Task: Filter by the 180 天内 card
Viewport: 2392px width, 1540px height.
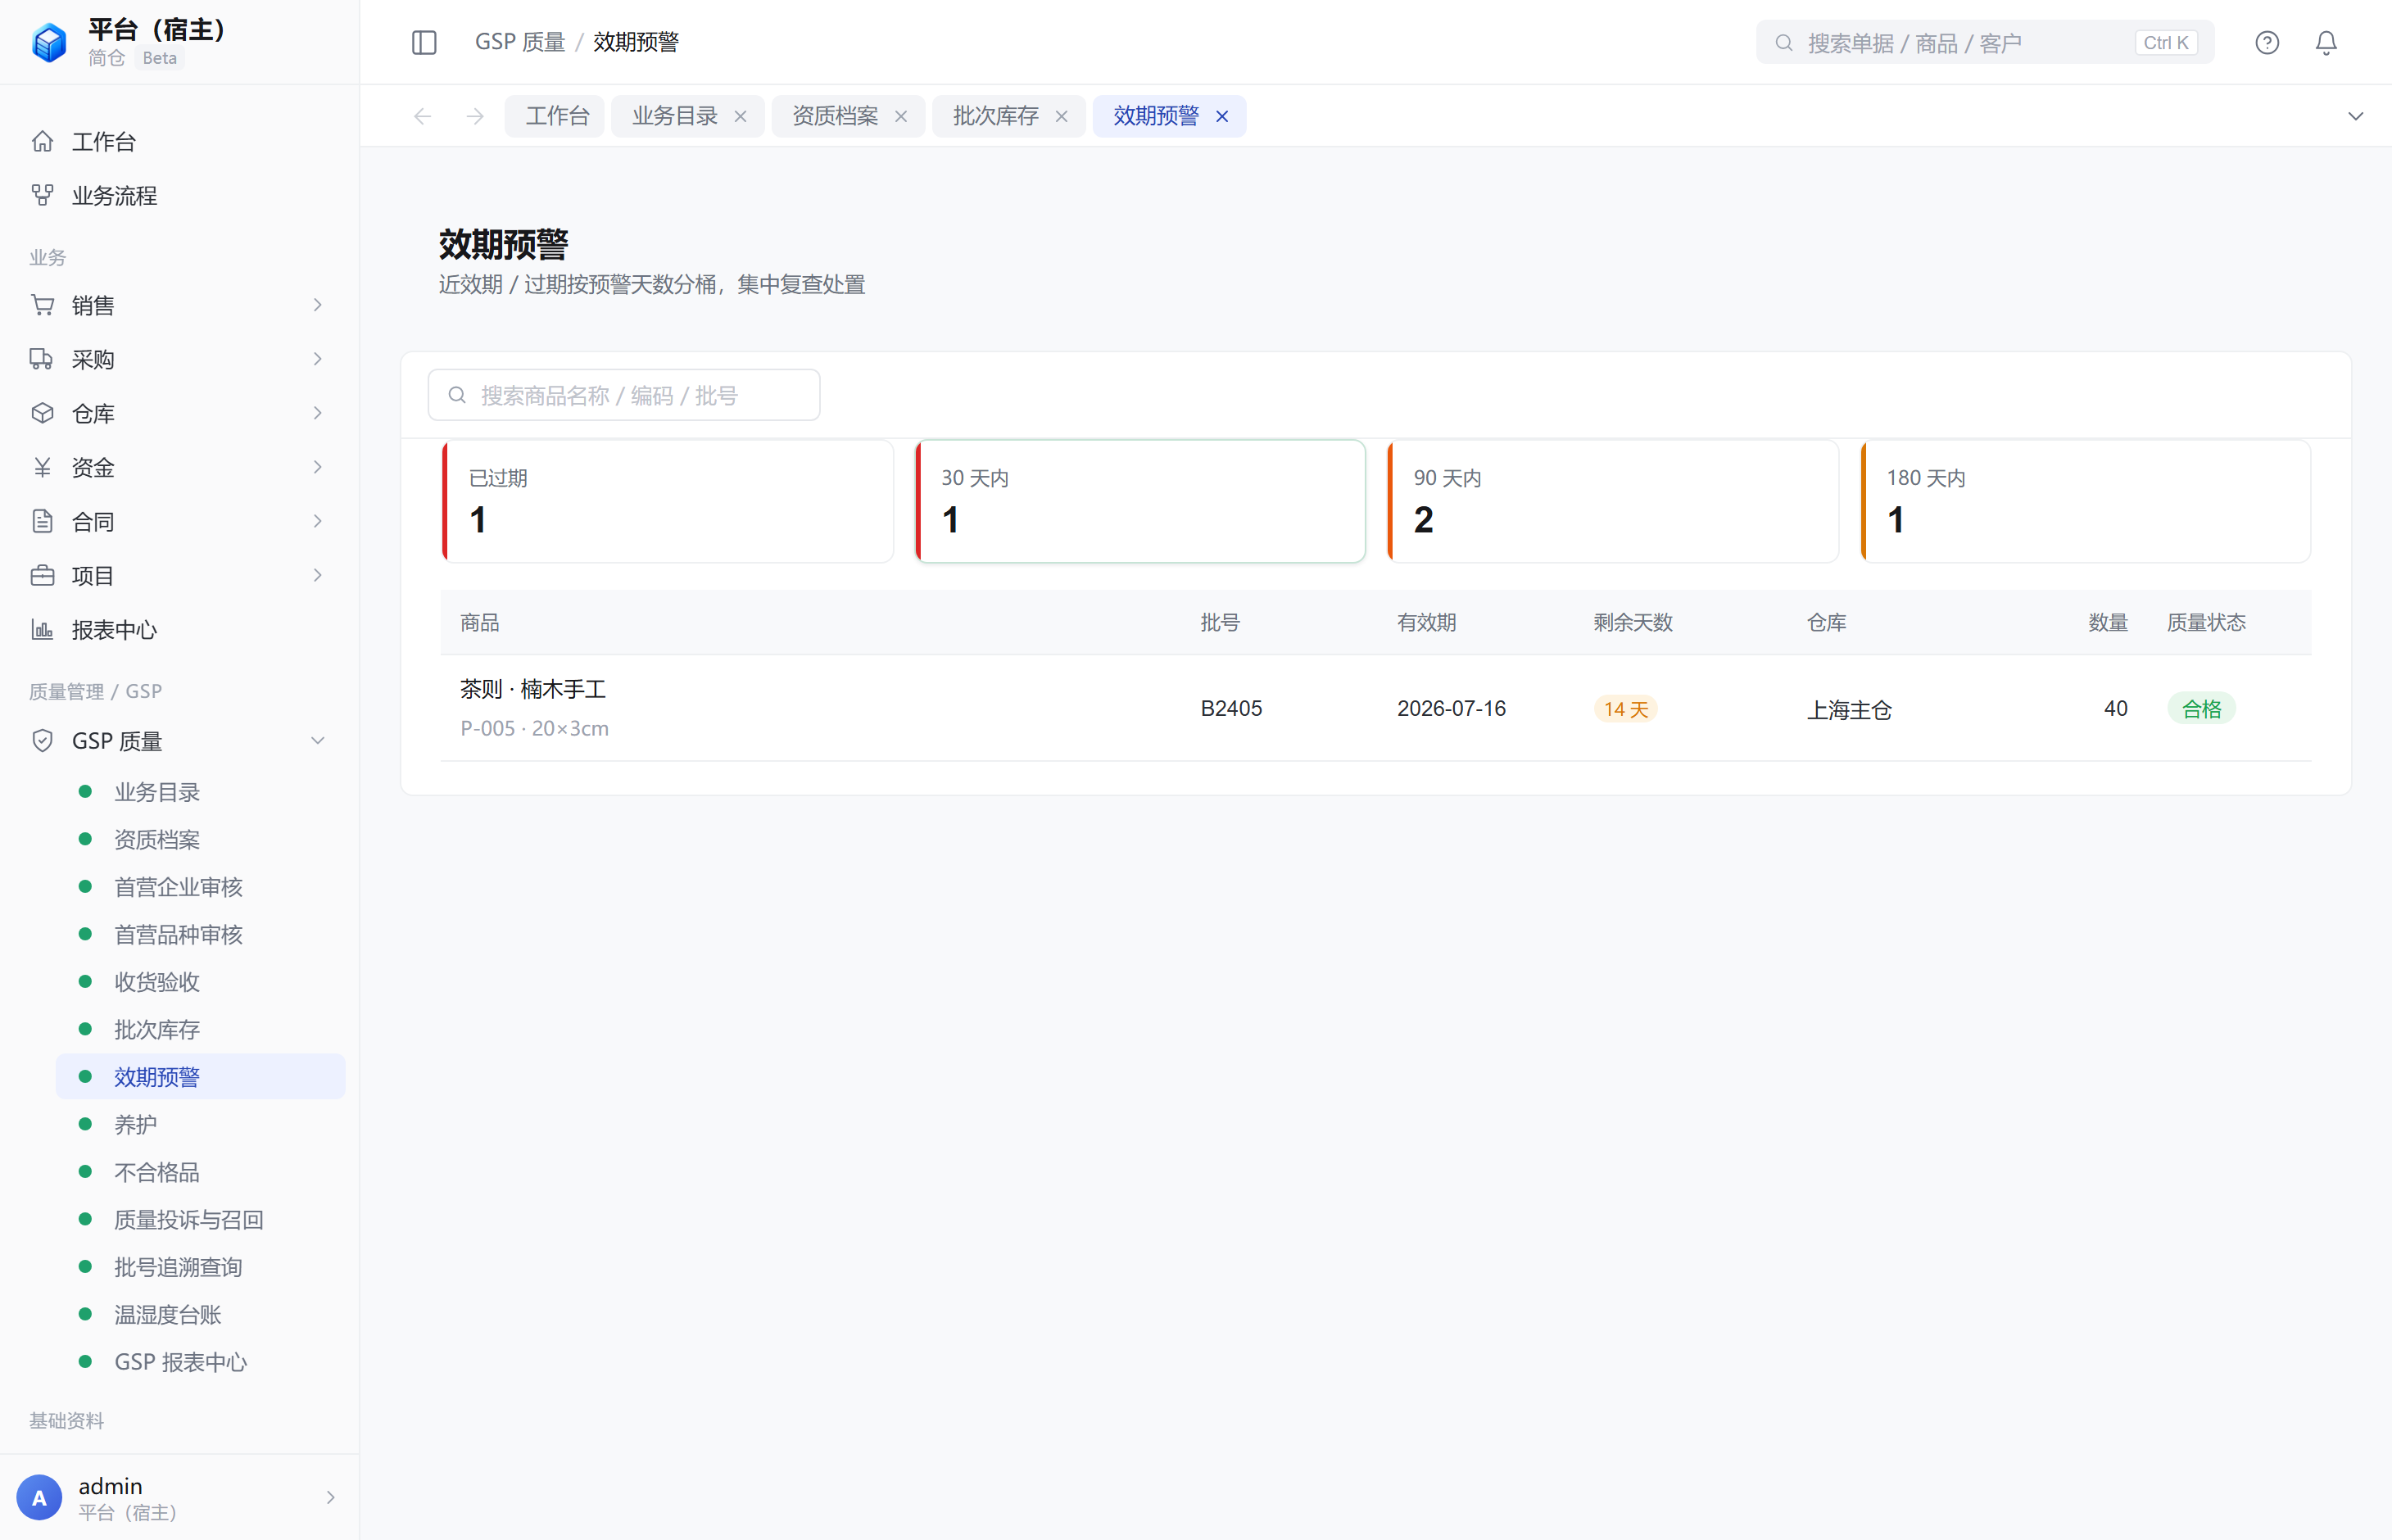Action: point(2085,501)
